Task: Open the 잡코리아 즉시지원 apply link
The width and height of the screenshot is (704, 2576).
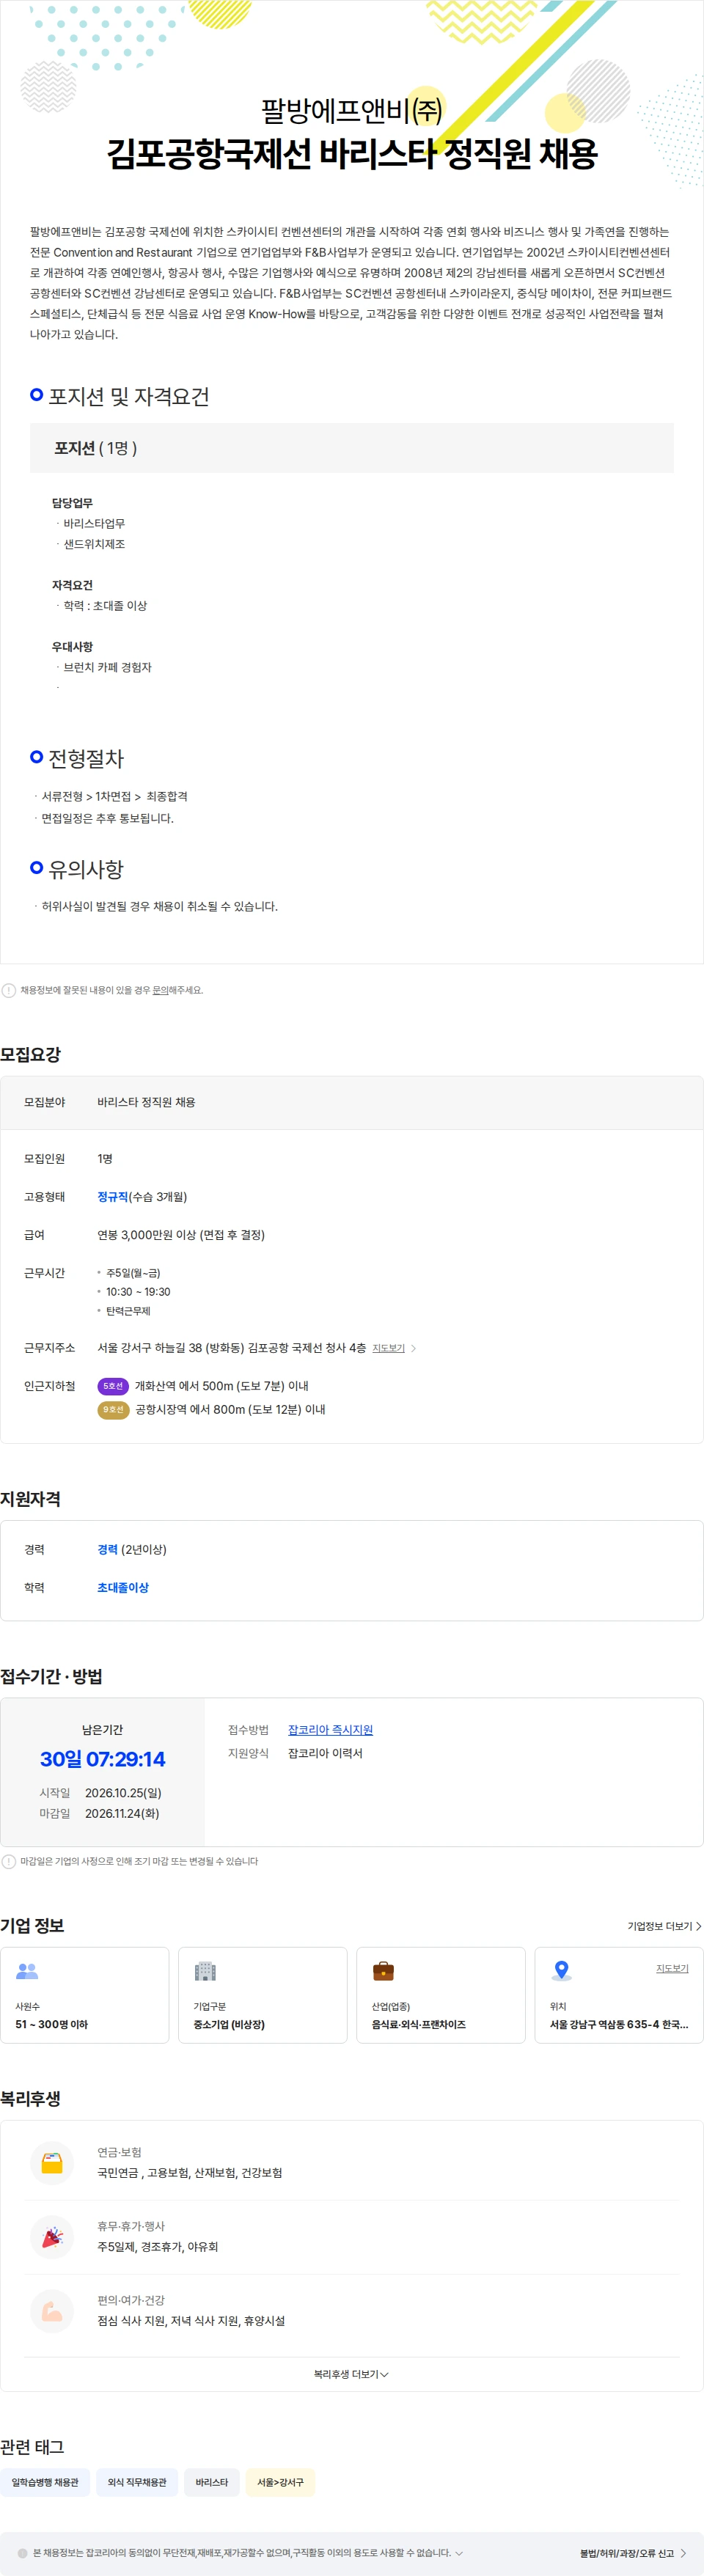Action: tap(330, 1729)
